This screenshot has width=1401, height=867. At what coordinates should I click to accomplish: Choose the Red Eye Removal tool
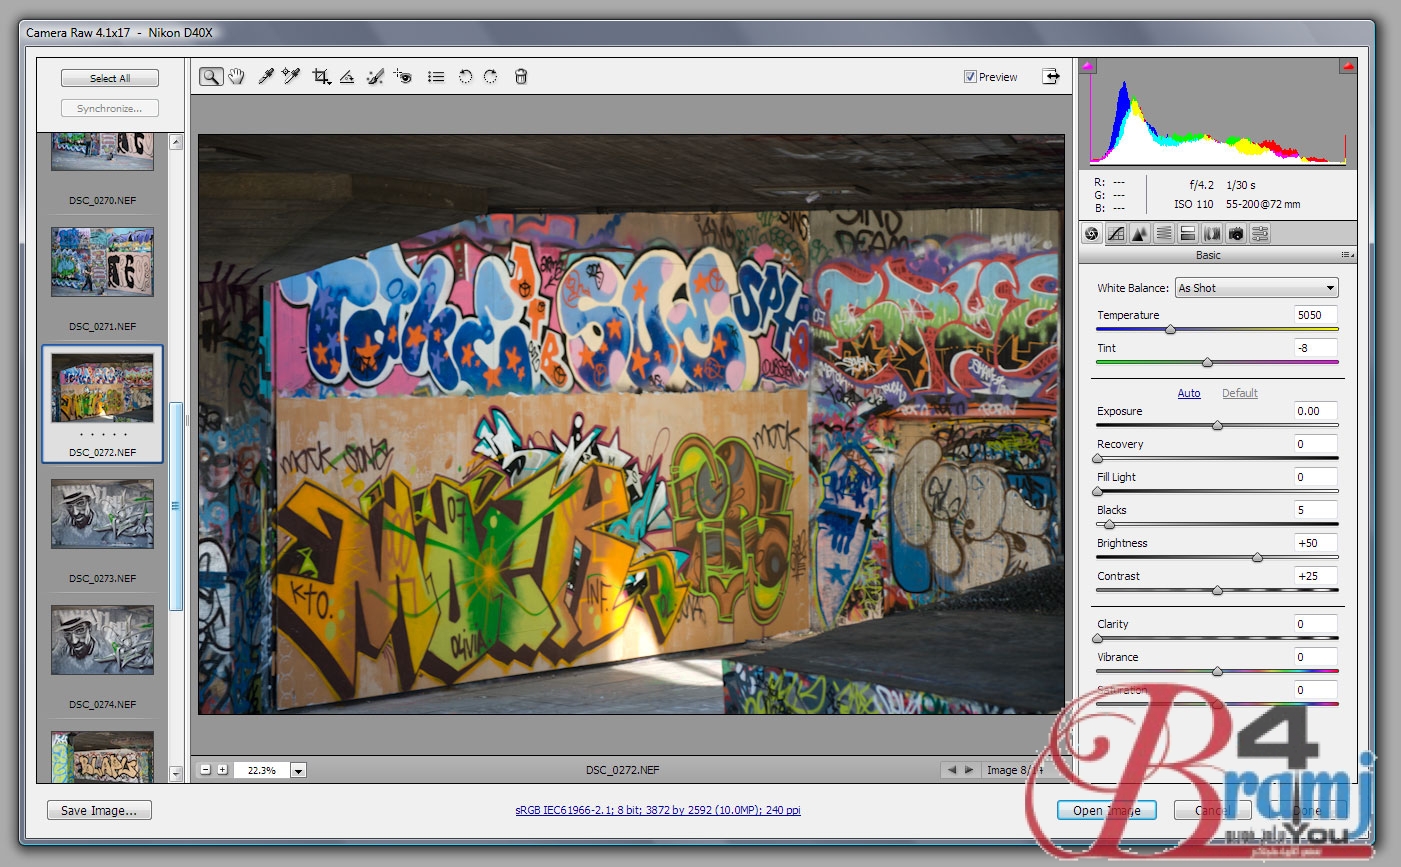pos(403,77)
